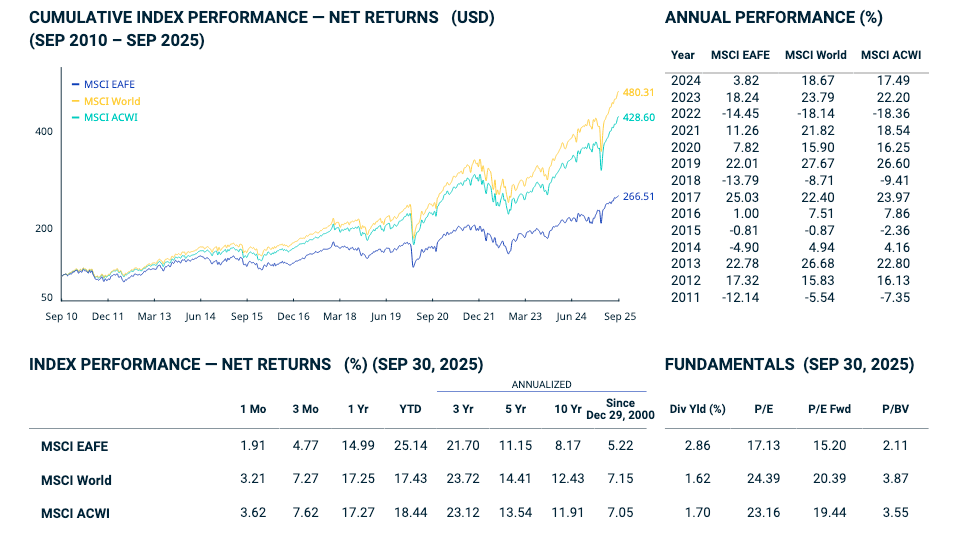Click the 480.31 end value label

point(638,92)
